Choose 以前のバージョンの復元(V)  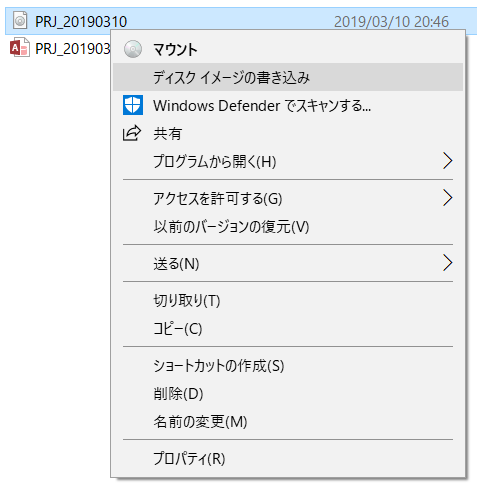tap(288, 227)
